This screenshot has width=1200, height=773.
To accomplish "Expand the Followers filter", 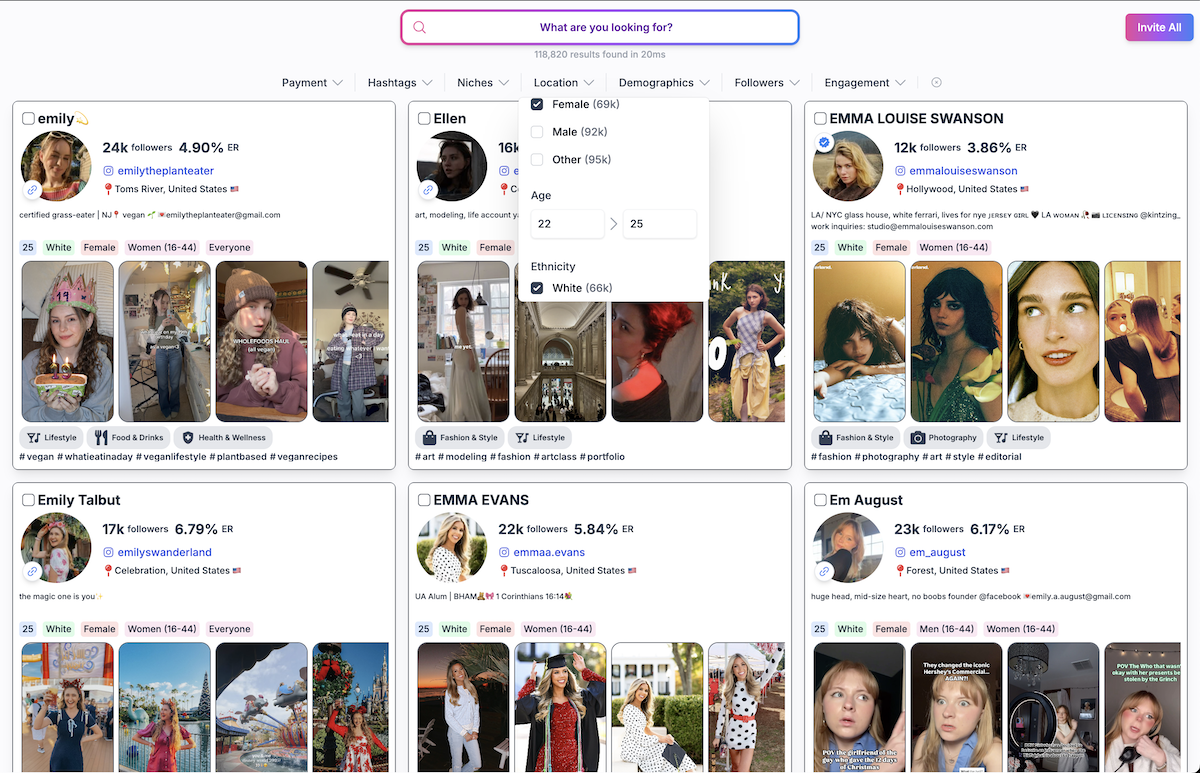I will click(766, 82).
